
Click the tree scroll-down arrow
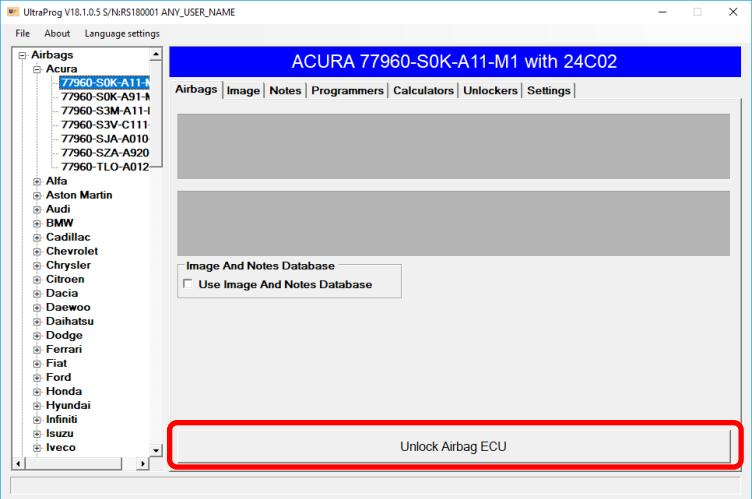tap(156, 451)
